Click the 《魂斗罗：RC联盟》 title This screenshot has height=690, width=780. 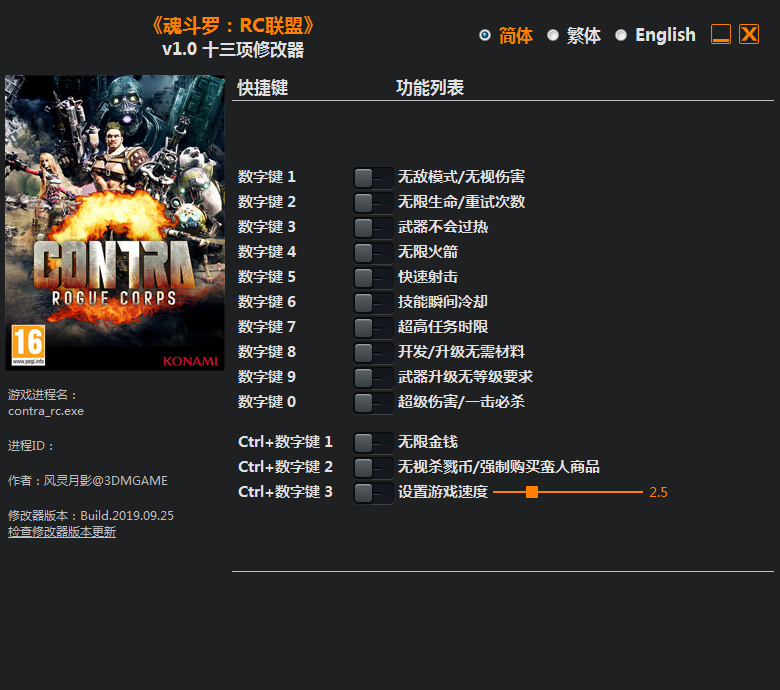233,26
